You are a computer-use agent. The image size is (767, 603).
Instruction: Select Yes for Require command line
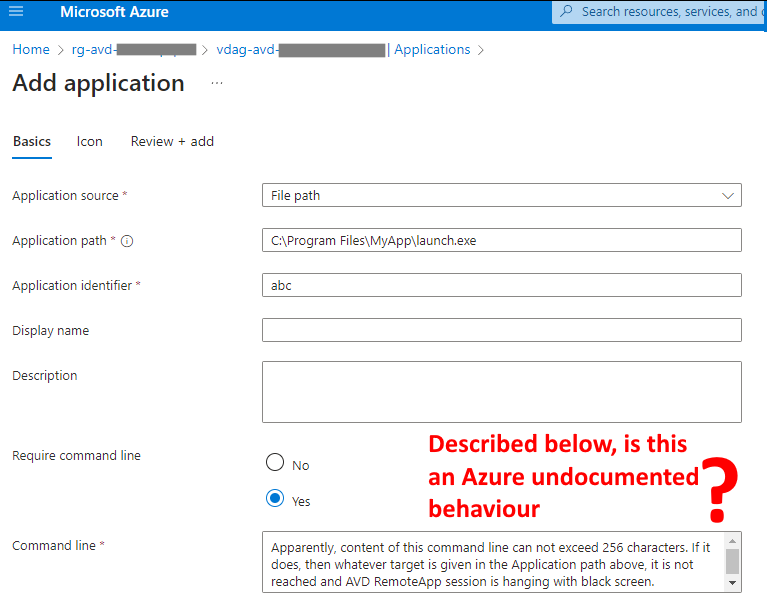click(x=275, y=498)
